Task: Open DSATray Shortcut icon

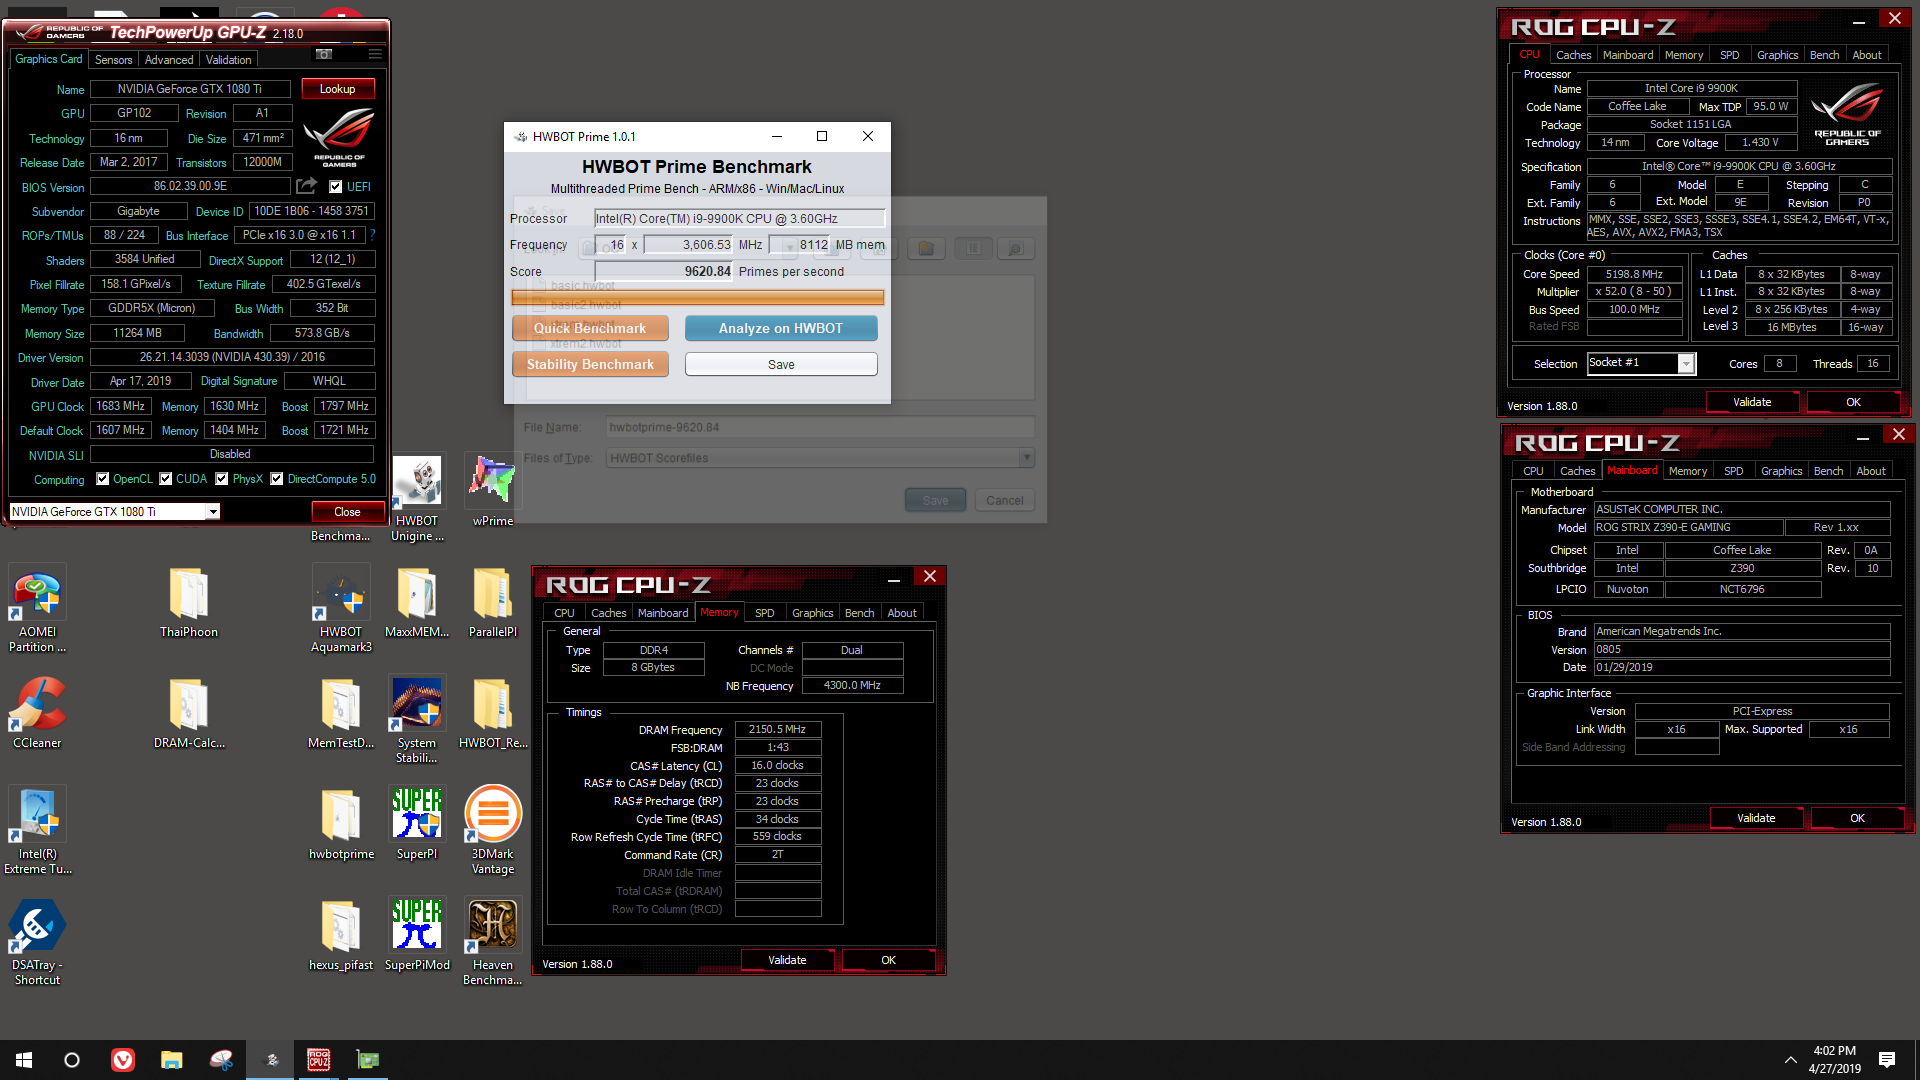Action: (x=37, y=942)
